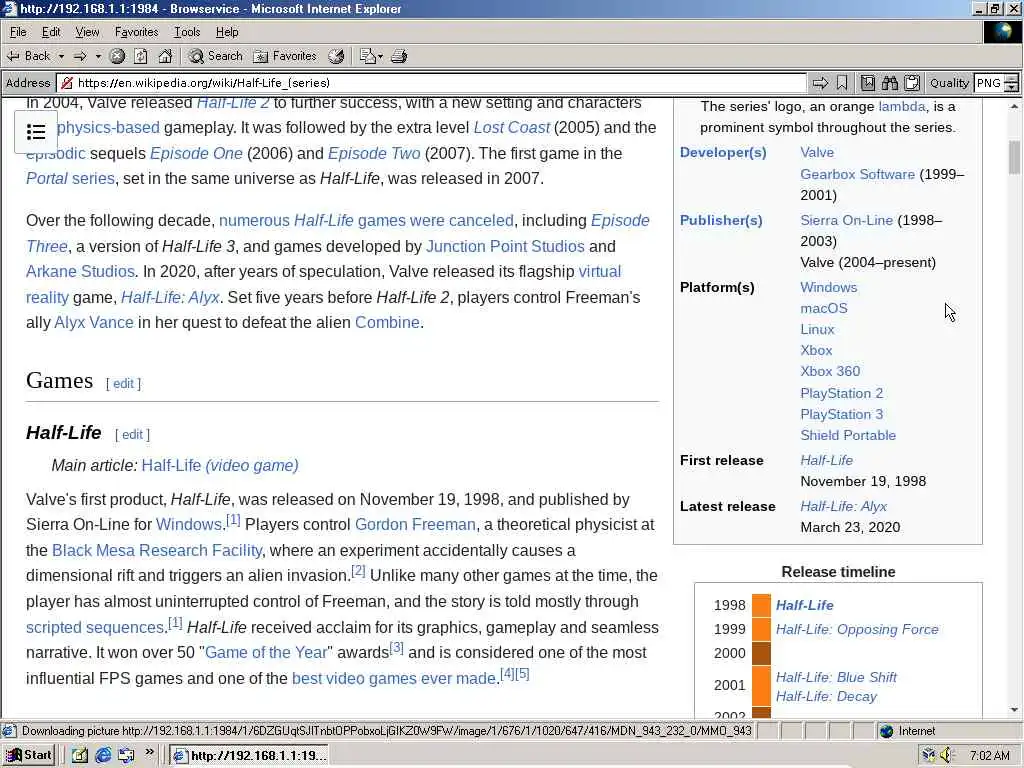Click the Browservice bookmark icon
This screenshot has width=1024, height=768.
click(842, 83)
